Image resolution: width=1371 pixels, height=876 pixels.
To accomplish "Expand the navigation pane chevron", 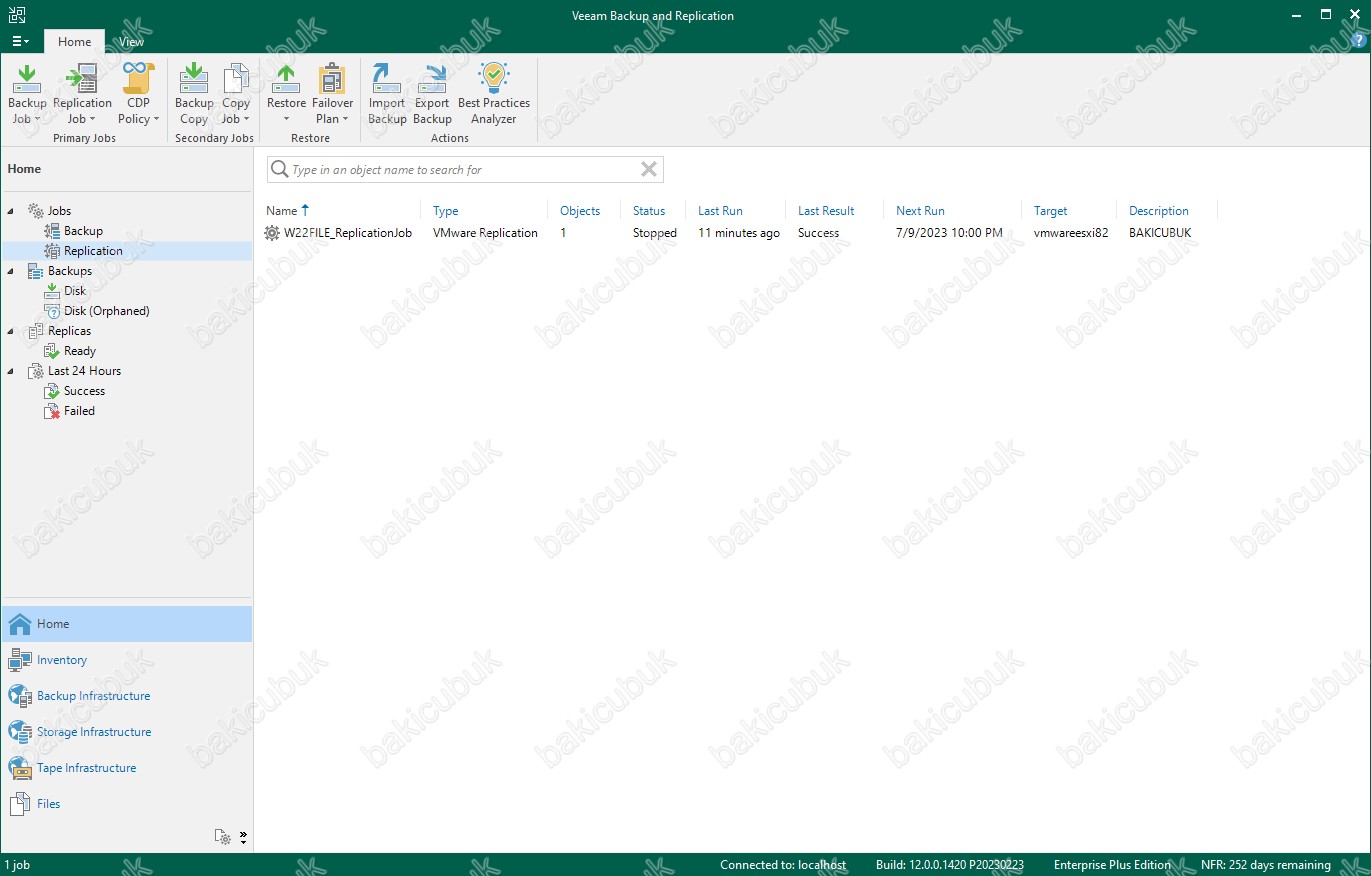I will 243,837.
